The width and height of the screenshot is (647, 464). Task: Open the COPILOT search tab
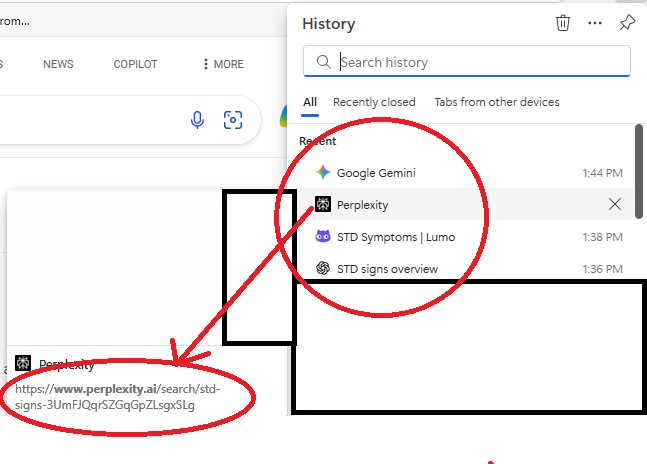[x=135, y=64]
